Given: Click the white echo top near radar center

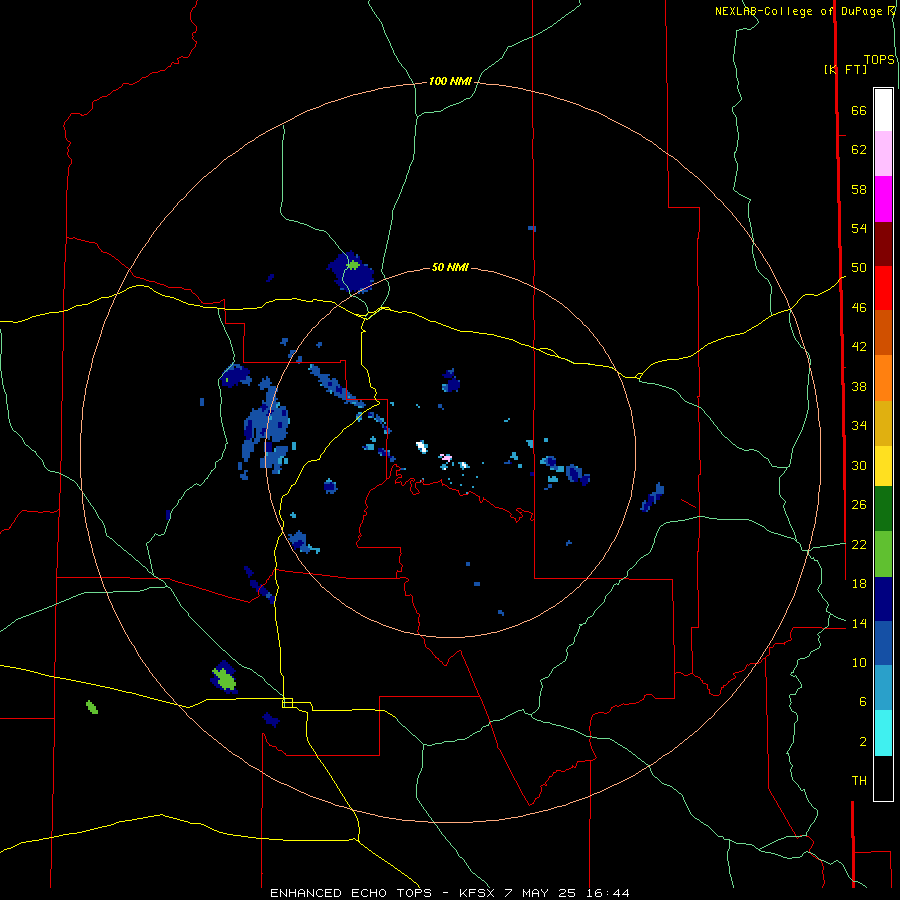Looking at the screenshot, I should (x=422, y=447).
